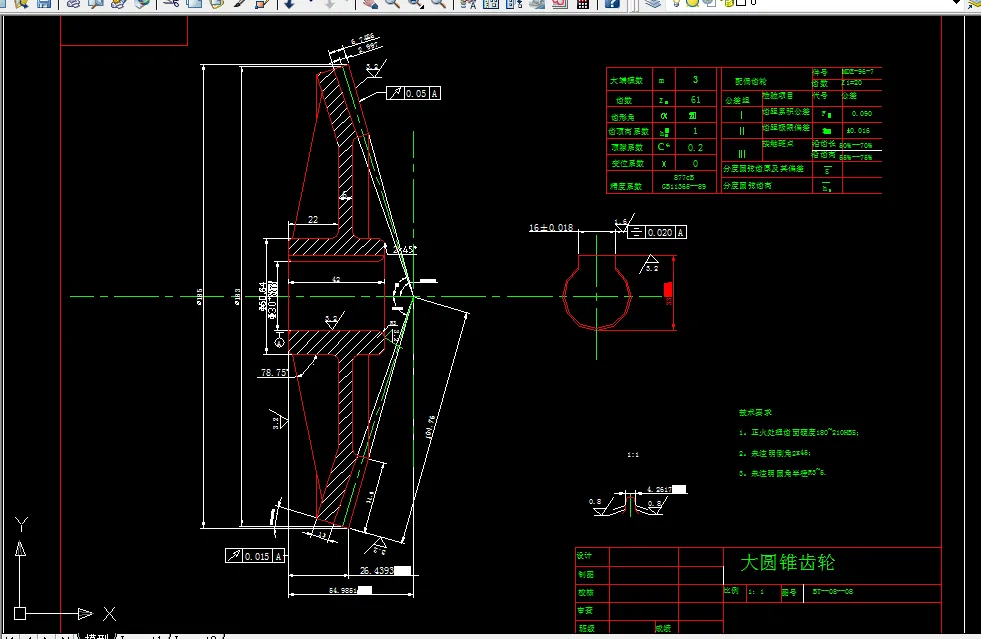The width and height of the screenshot is (981, 639).
Task: Activate the Pan hand tool
Action: (370, 3)
